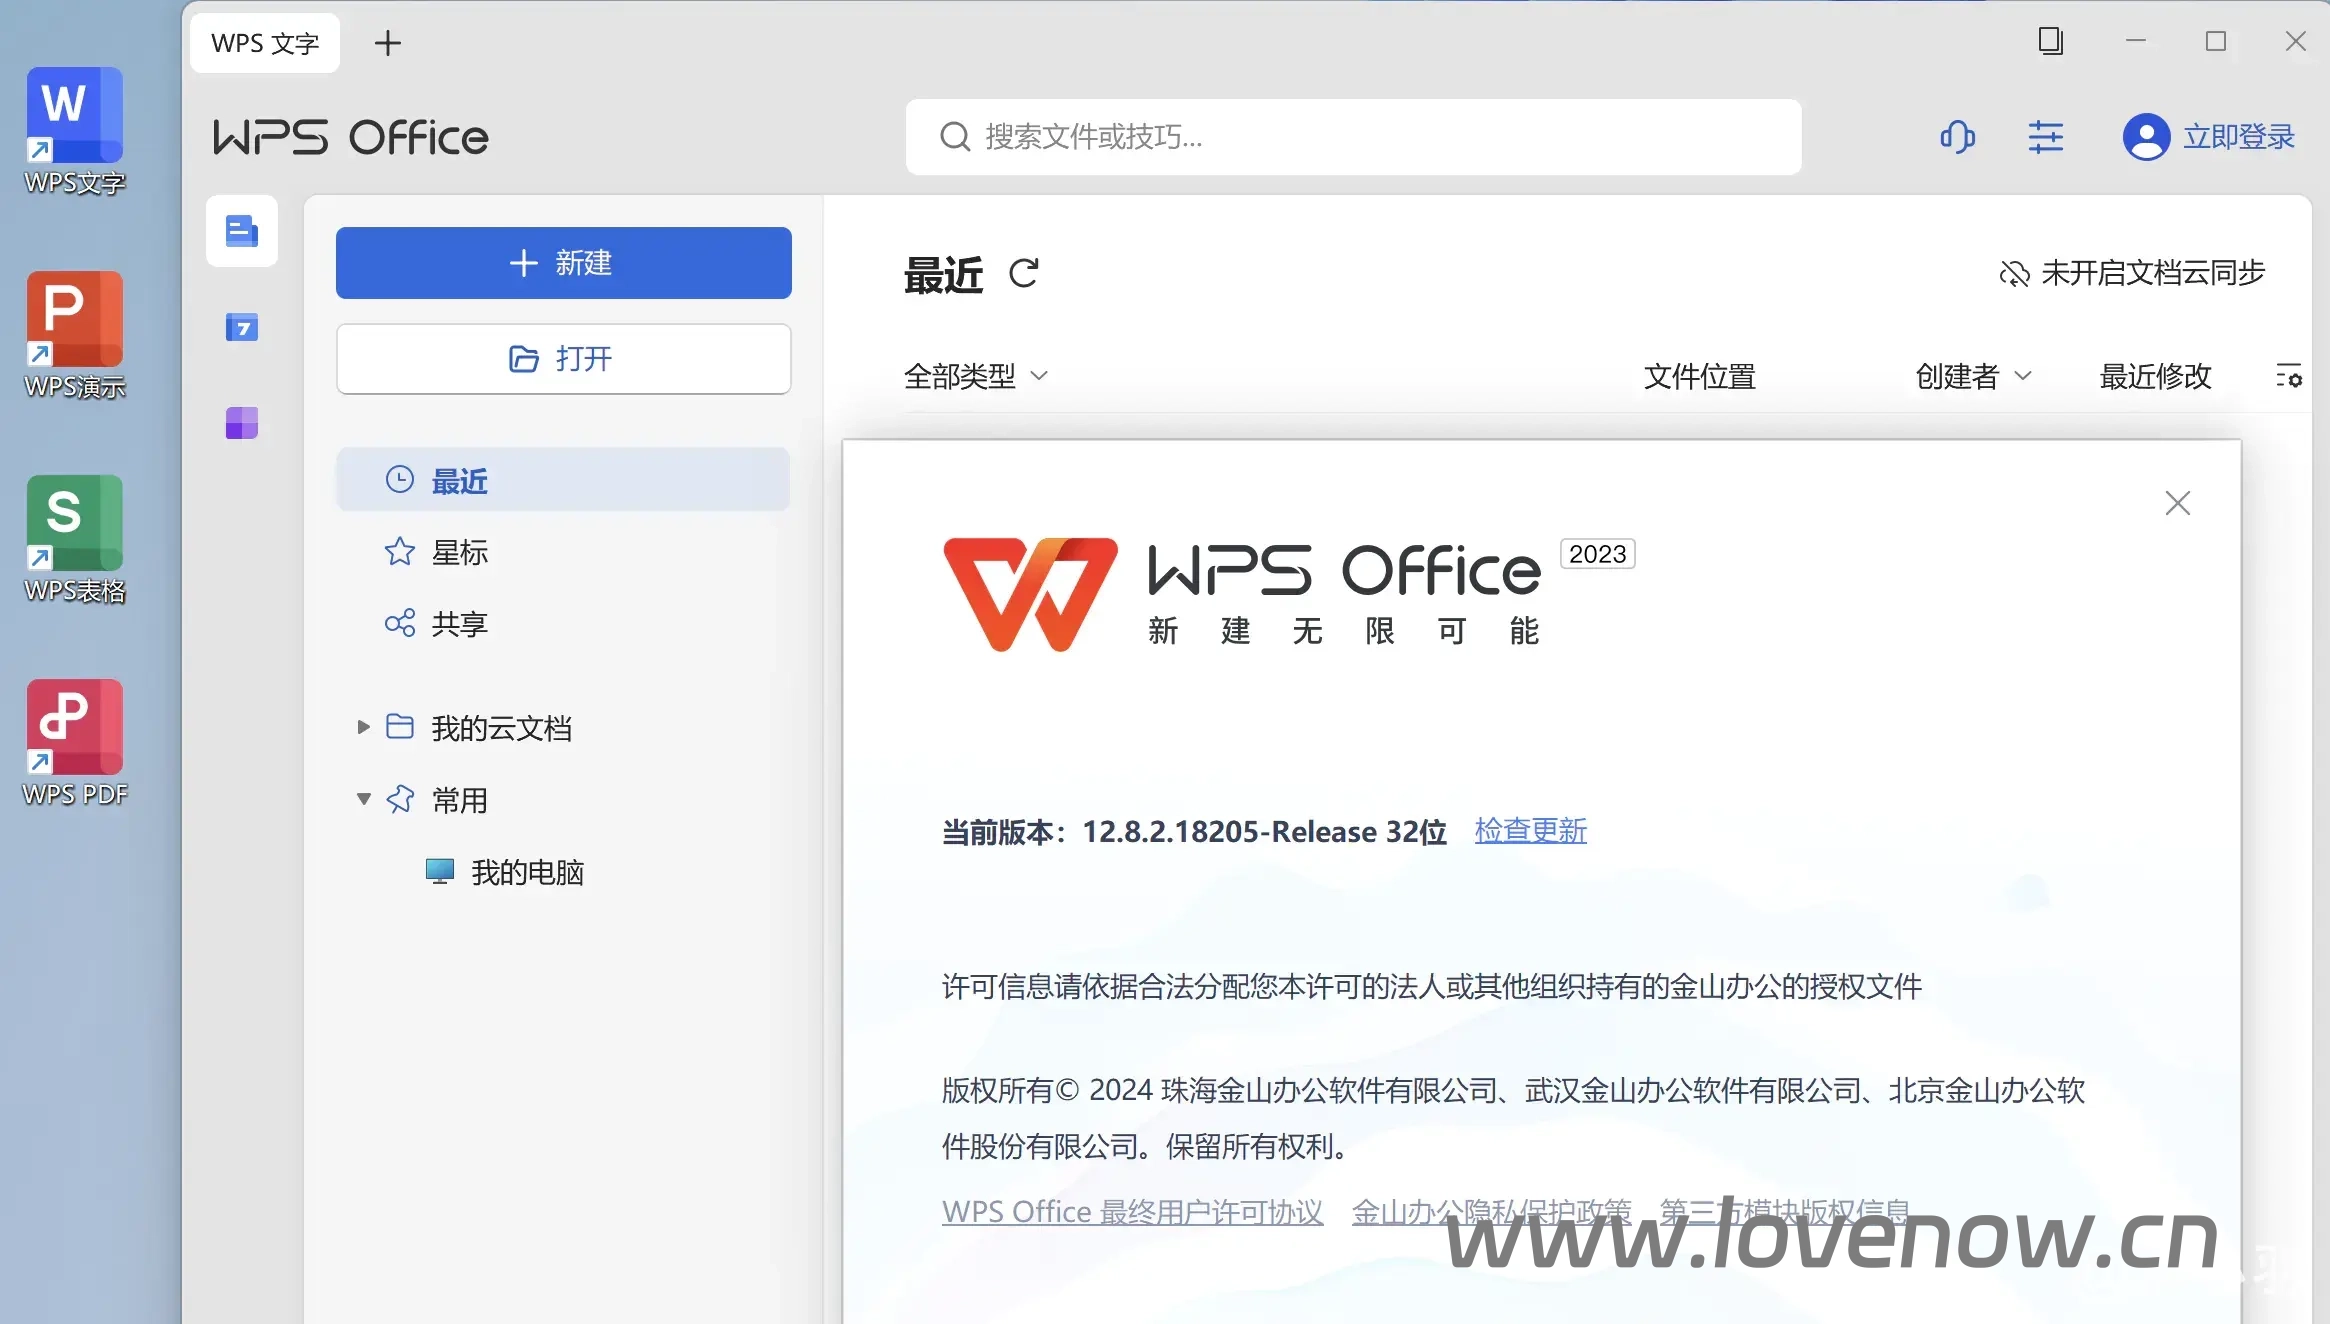This screenshot has height=1324, width=2330.
Task: Click inside the search files input field
Action: pyautogui.click(x=1350, y=137)
